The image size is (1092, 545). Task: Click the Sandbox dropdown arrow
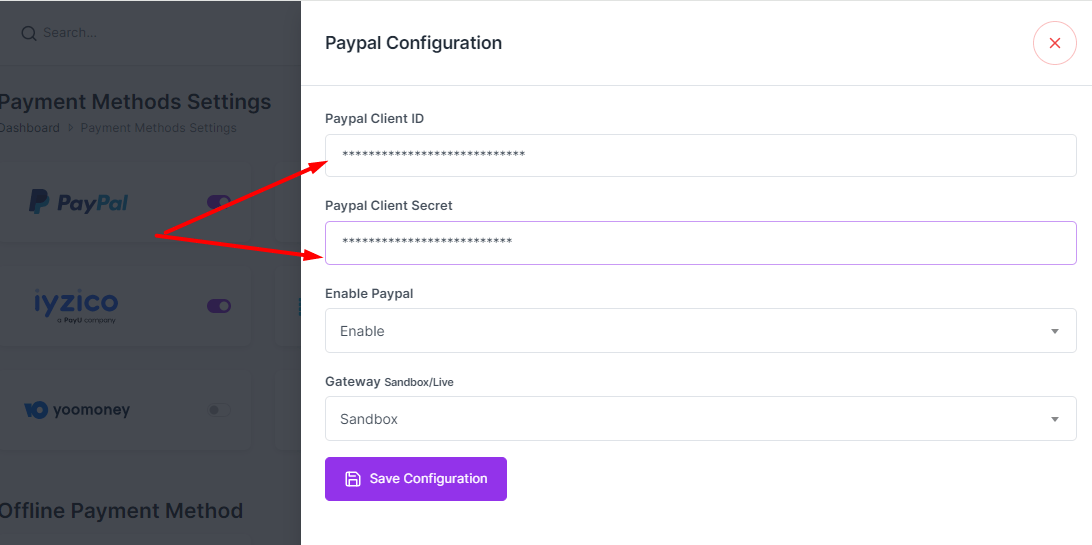point(1054,419)
